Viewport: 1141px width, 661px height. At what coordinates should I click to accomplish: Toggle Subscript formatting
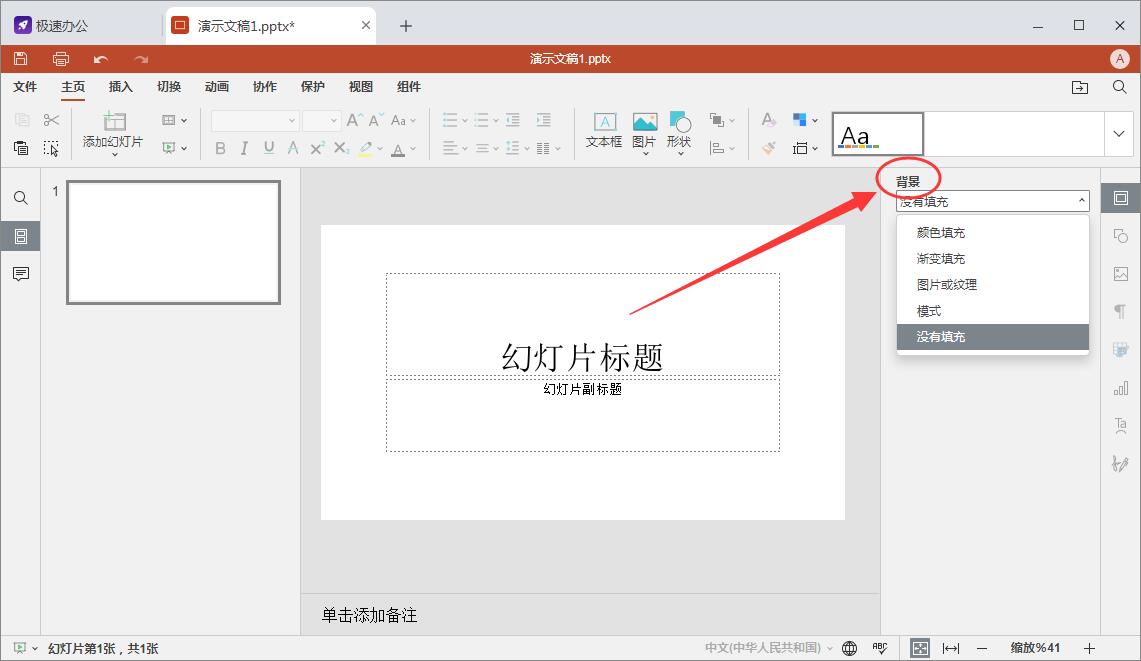341,149
